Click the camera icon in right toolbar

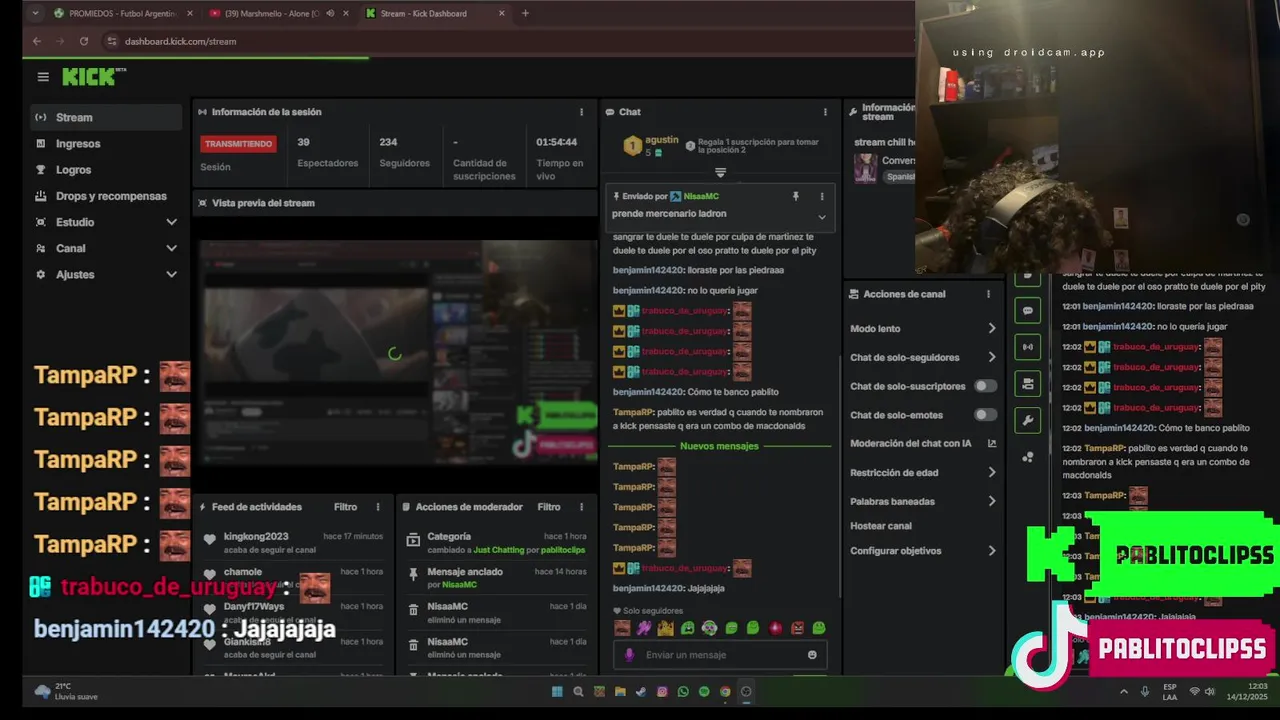[1028, 383]
